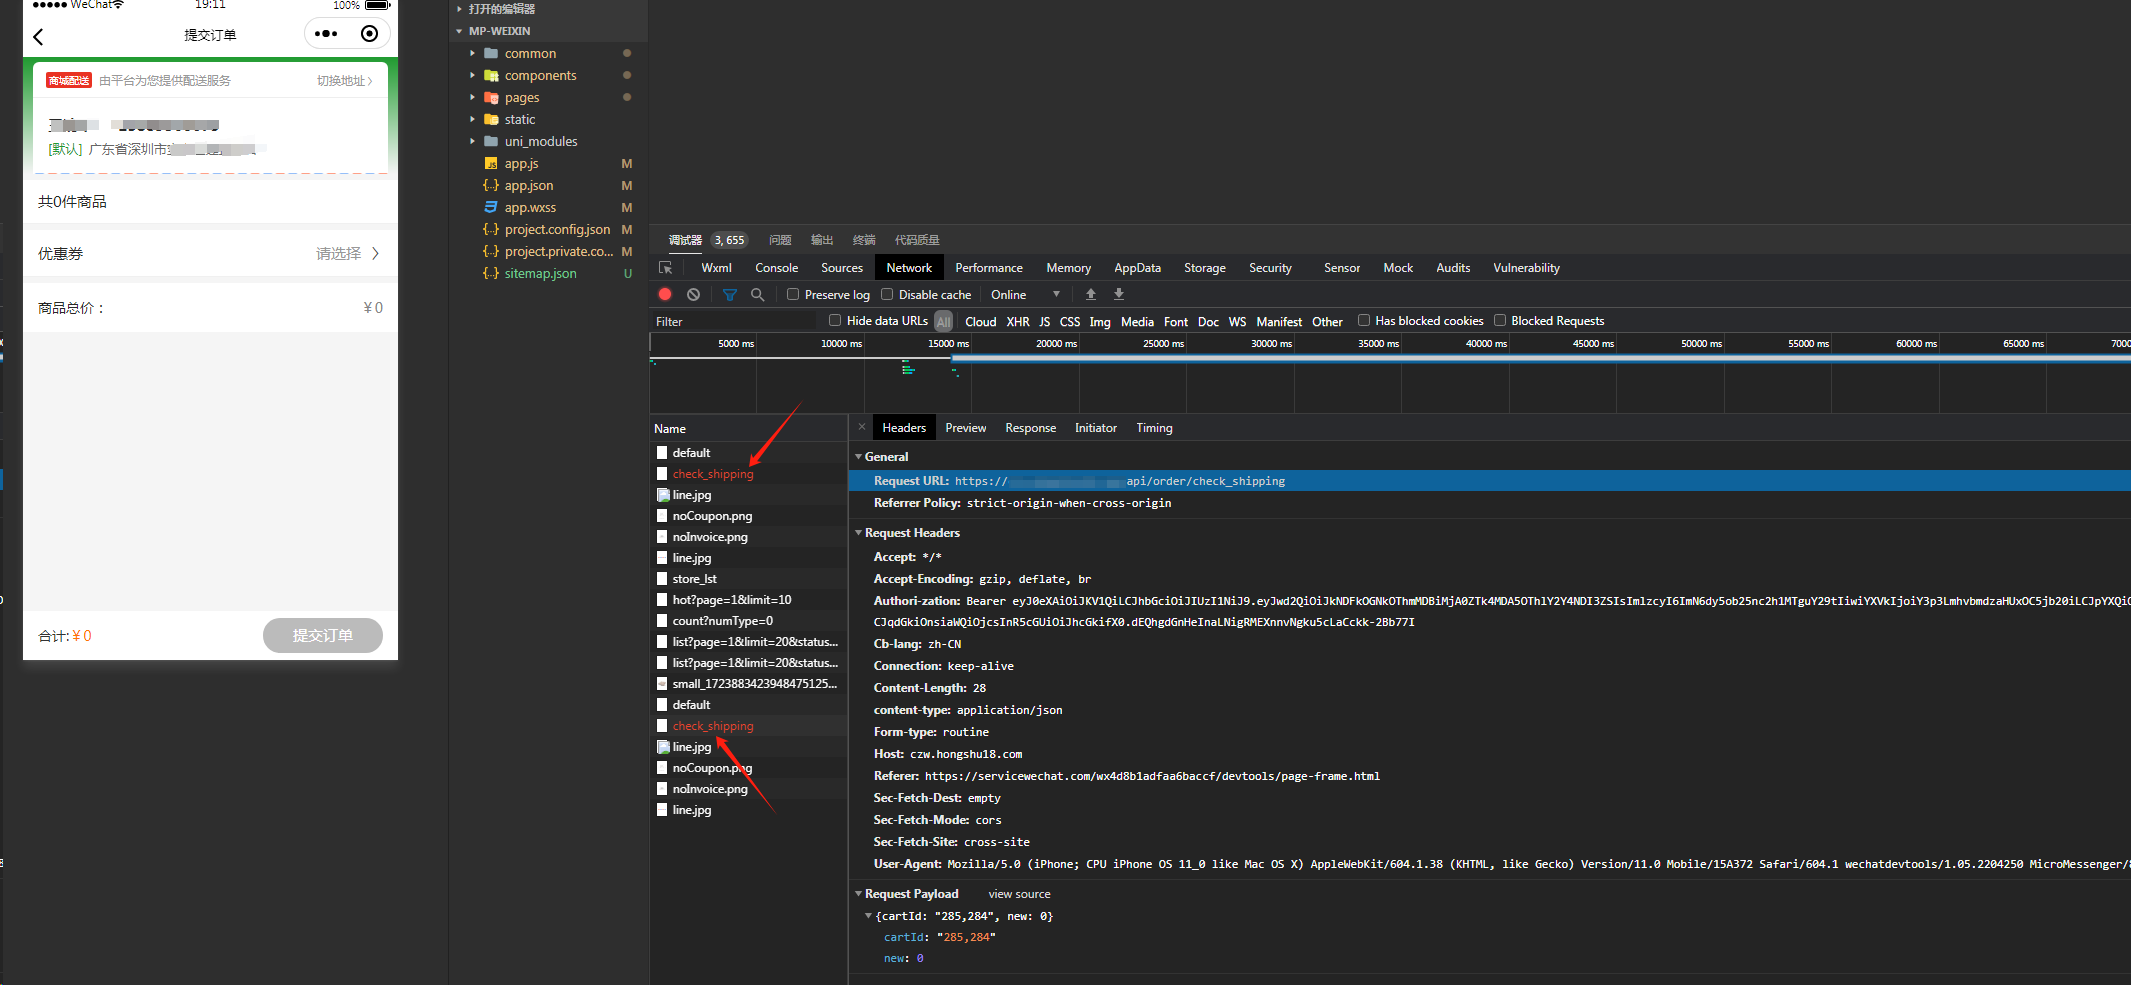Open the sitemap.json file
This screenshot has width=2131, height=985.
click(x=540, y=273)
